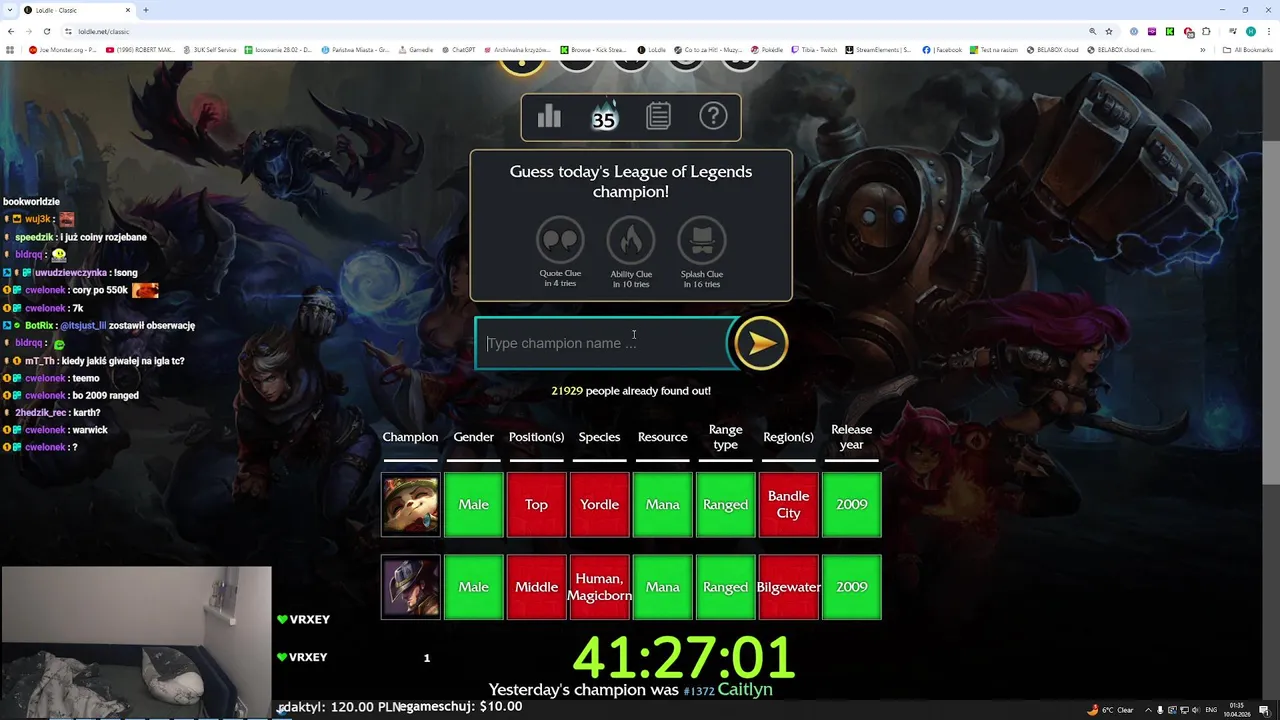1280x720 pixels.
Task: Select the Yordle species cell
Action: (x=599, y=504)
